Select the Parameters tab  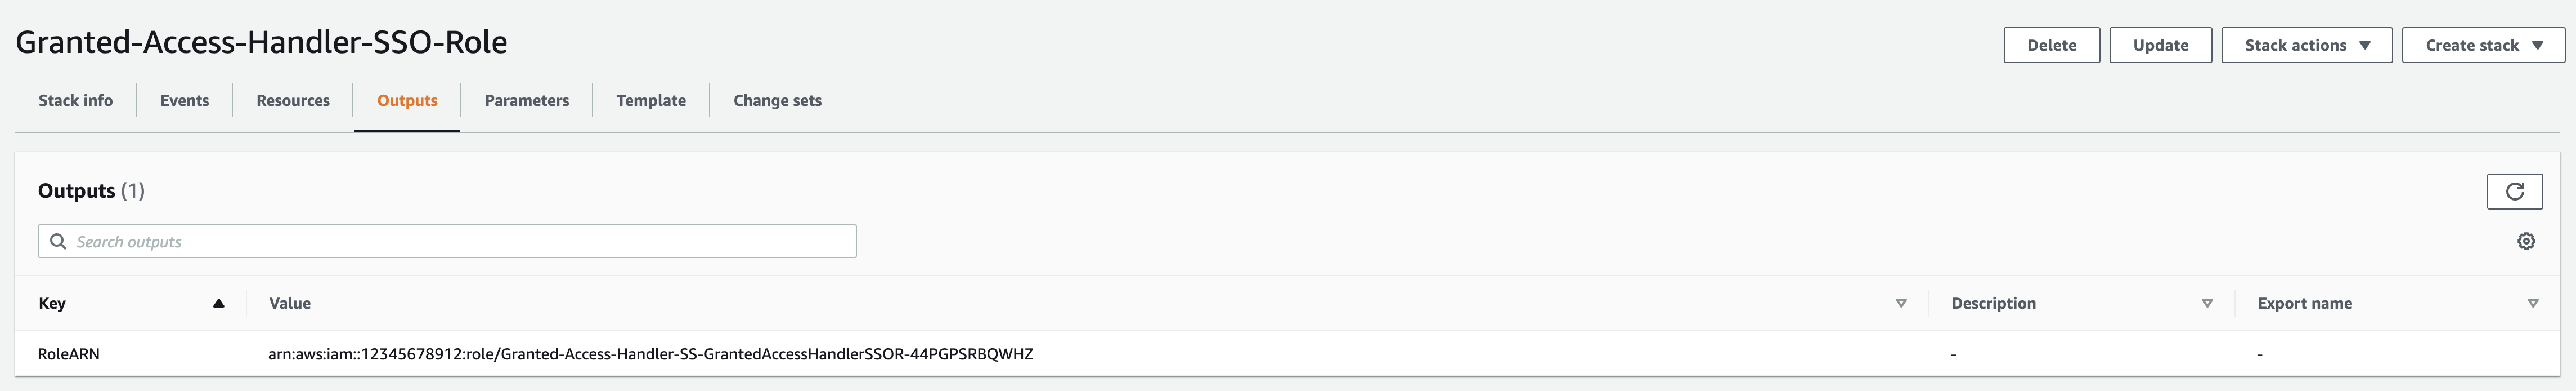click(527, 100)
